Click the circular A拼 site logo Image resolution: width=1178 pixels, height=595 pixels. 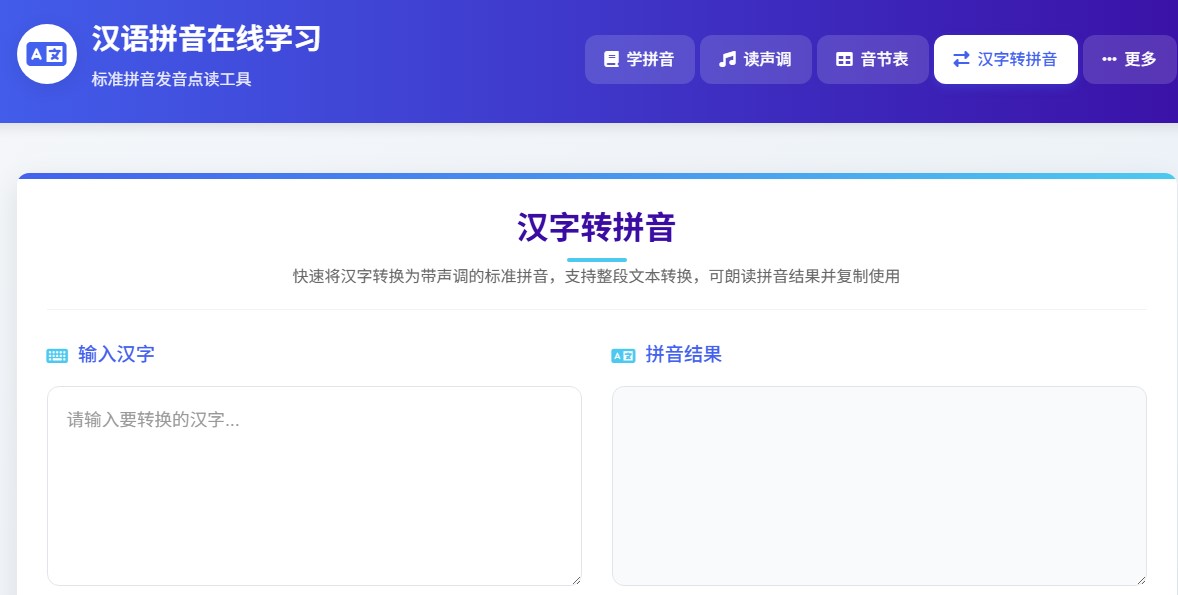44,55
